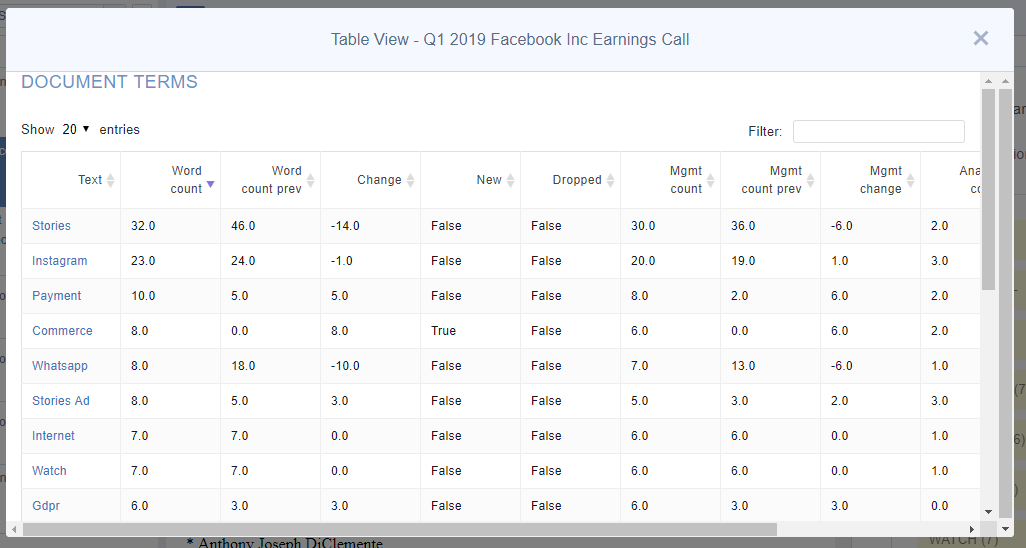Focus the Filter input field
The height and width of the screenshot is (548, 1026).
point(878,132)
